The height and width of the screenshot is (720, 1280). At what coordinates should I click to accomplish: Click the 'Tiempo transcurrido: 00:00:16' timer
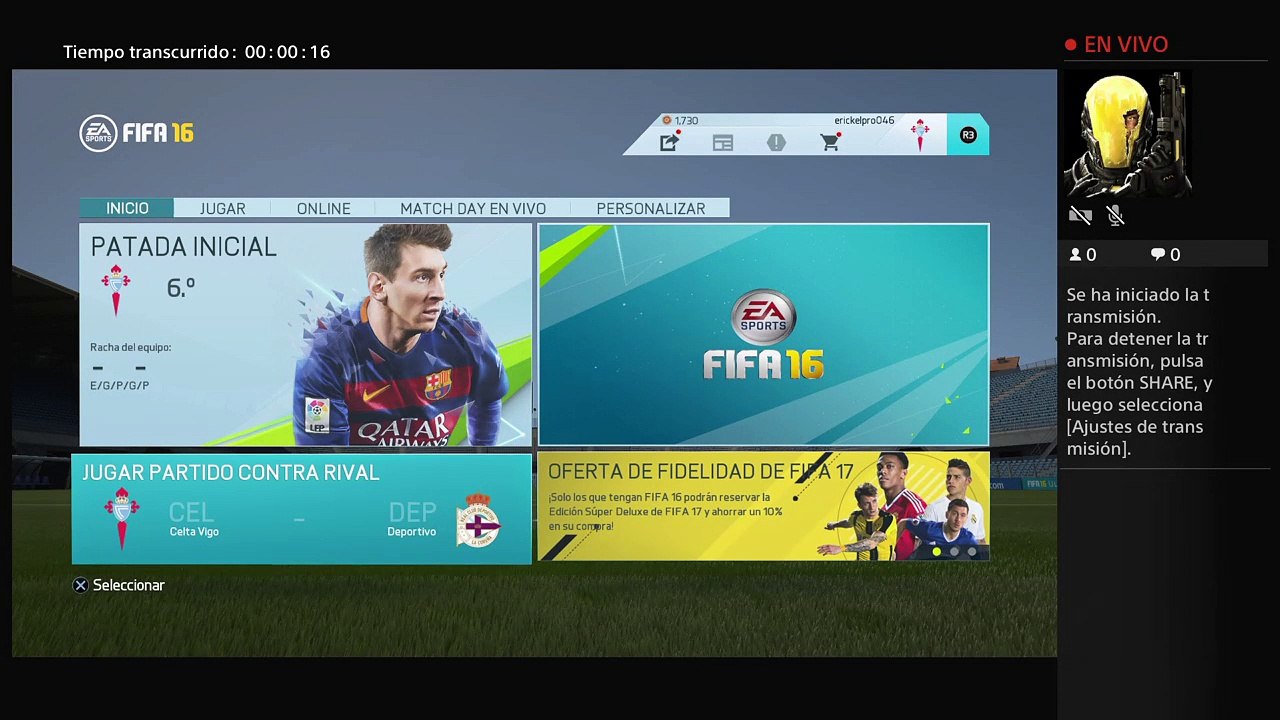[196, 52]
